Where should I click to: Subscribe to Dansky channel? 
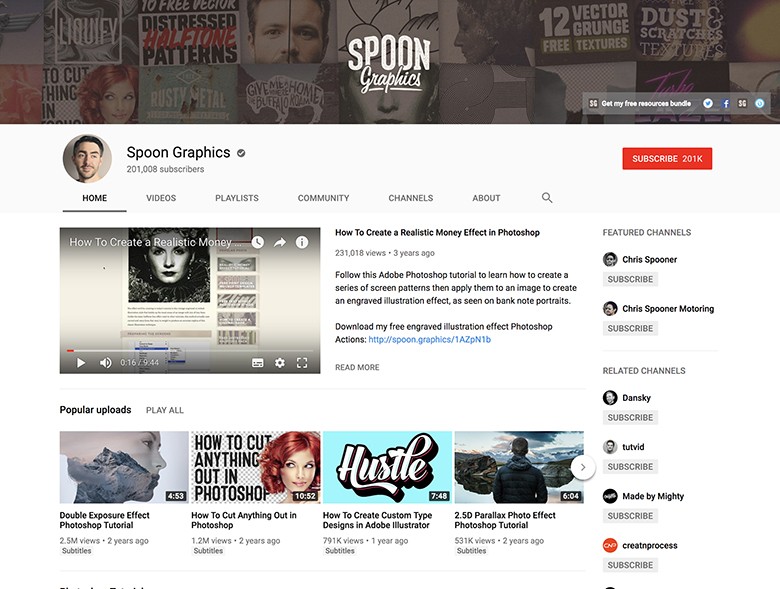630,417
